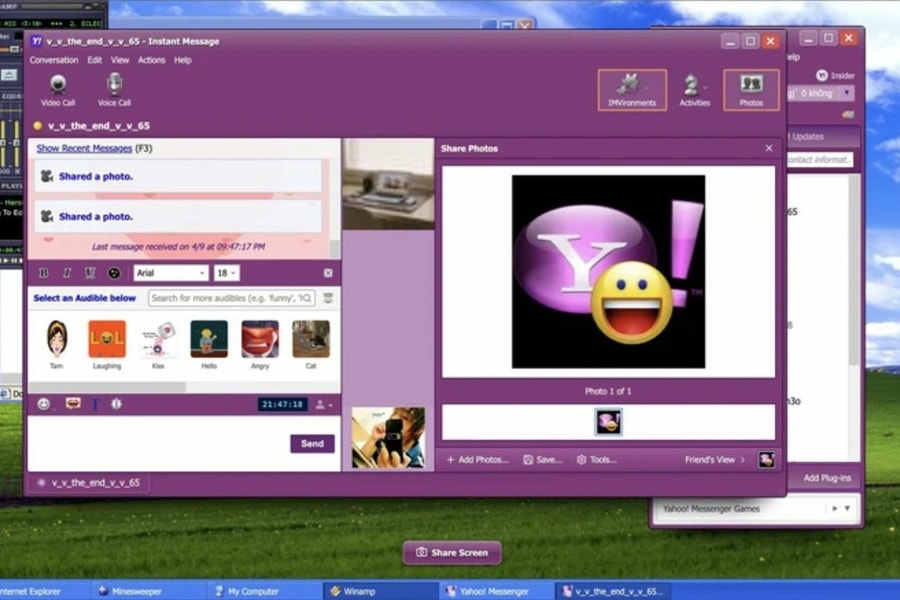
Task: Open the Photos sharing feature
Action: (x=751, y=89)
